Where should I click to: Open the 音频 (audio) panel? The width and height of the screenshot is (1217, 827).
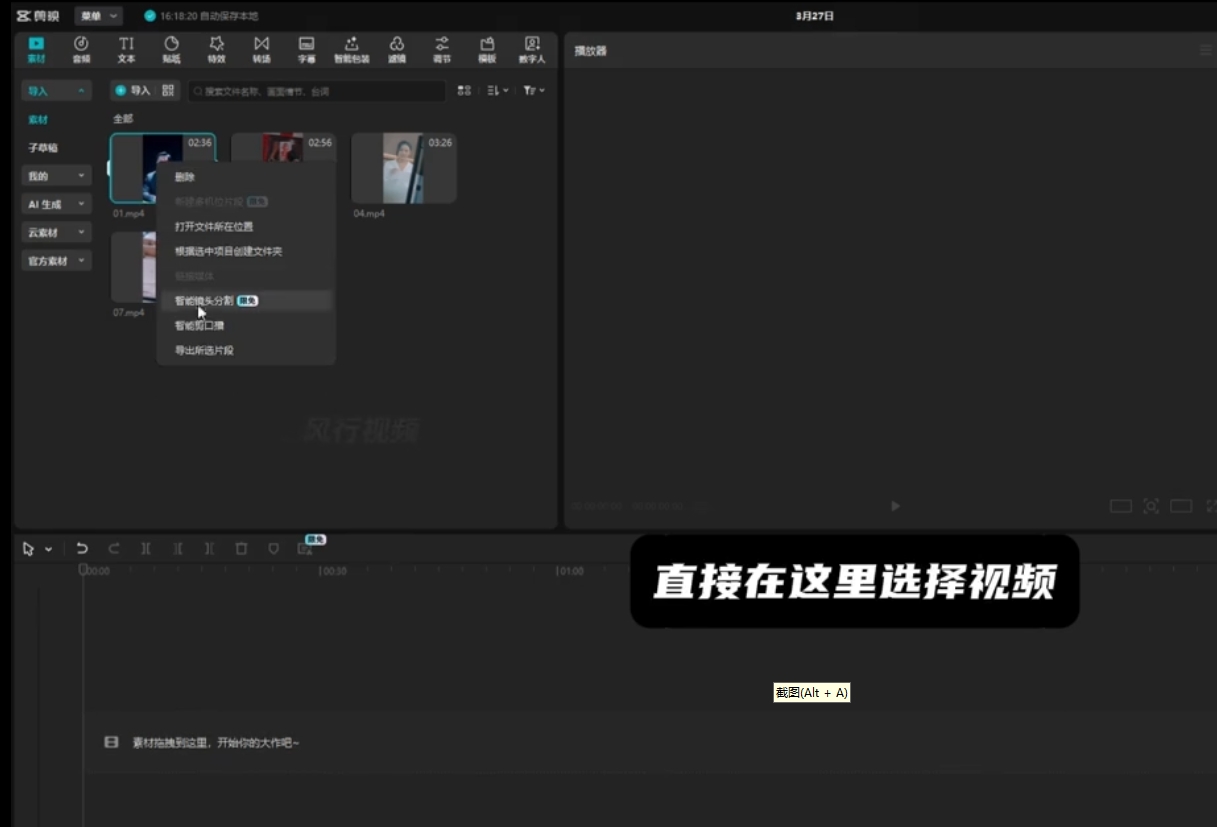[81, 49]
